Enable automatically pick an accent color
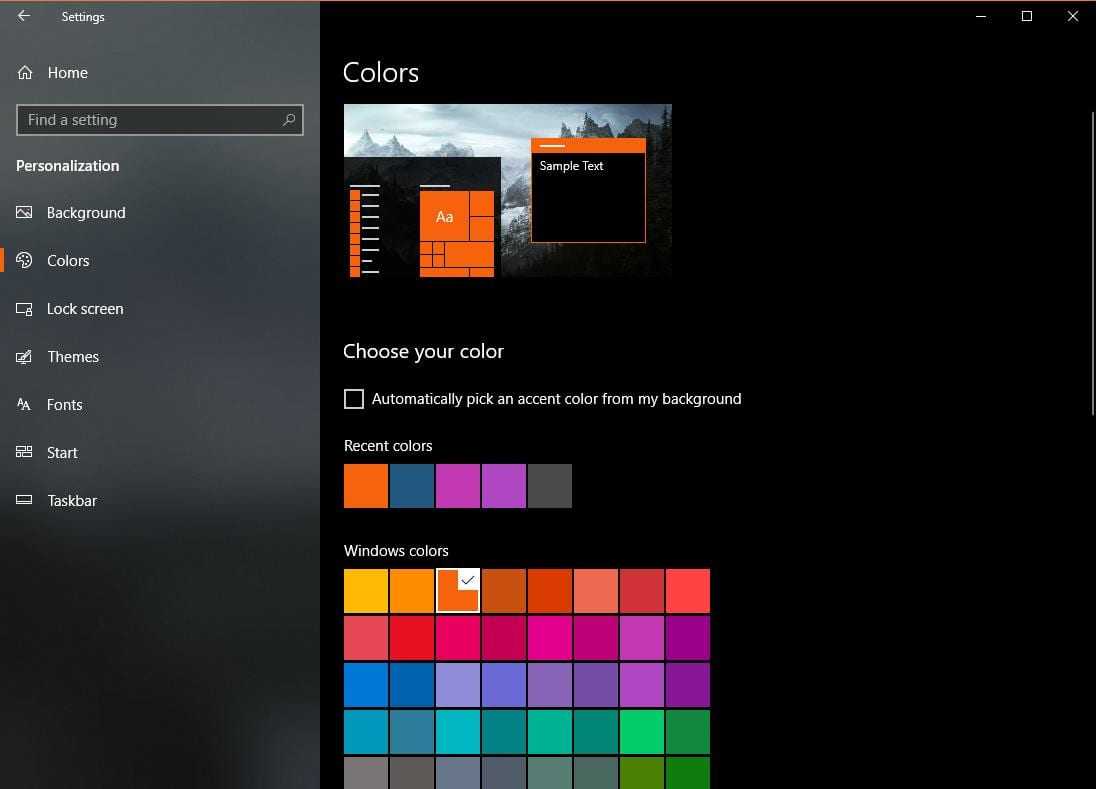 (354, 399)
